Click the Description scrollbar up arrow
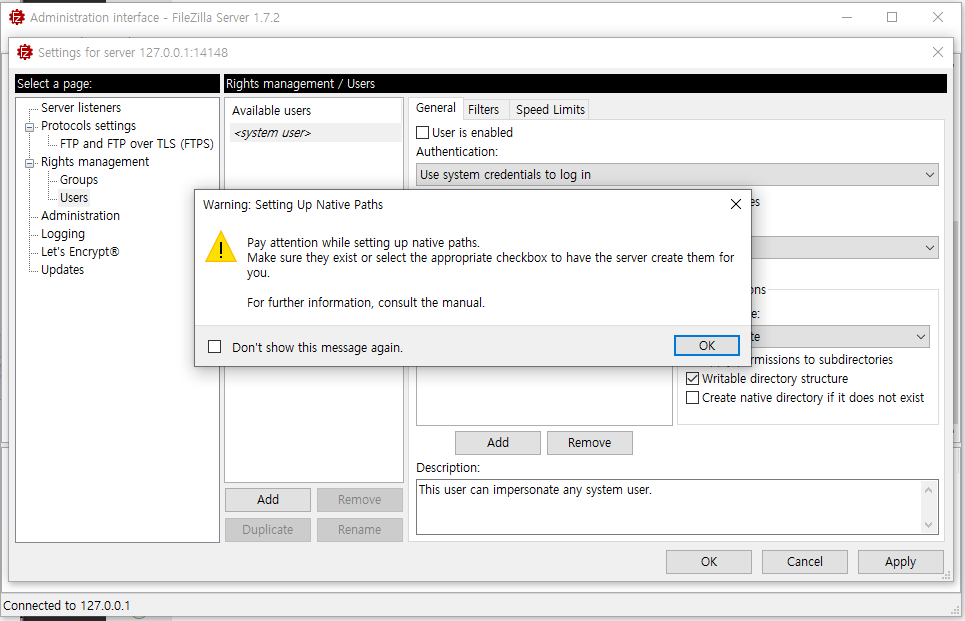This screenshot has height=621, width=965. click(x=929, y=490)
